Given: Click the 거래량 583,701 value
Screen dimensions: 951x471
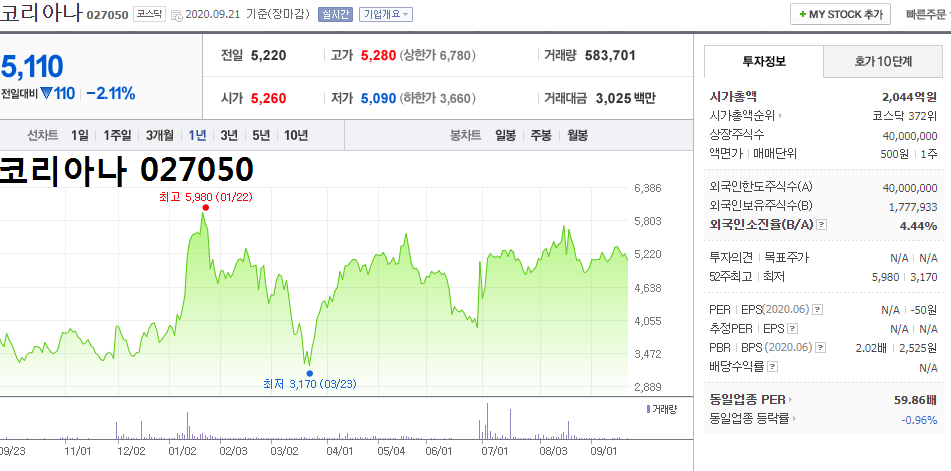Looking at the screenshot, I should pyautogui.click(x=610, y=56).
